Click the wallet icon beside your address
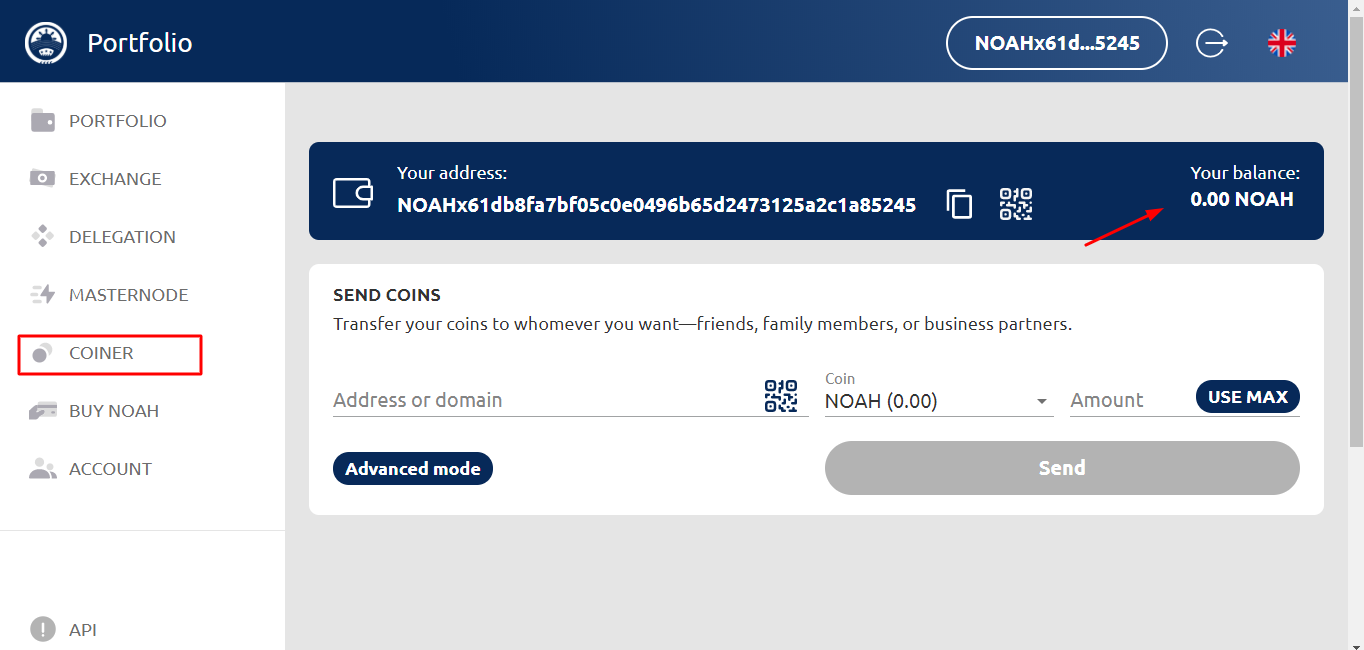The image size is (1364, 650). (x=353, y=192)
